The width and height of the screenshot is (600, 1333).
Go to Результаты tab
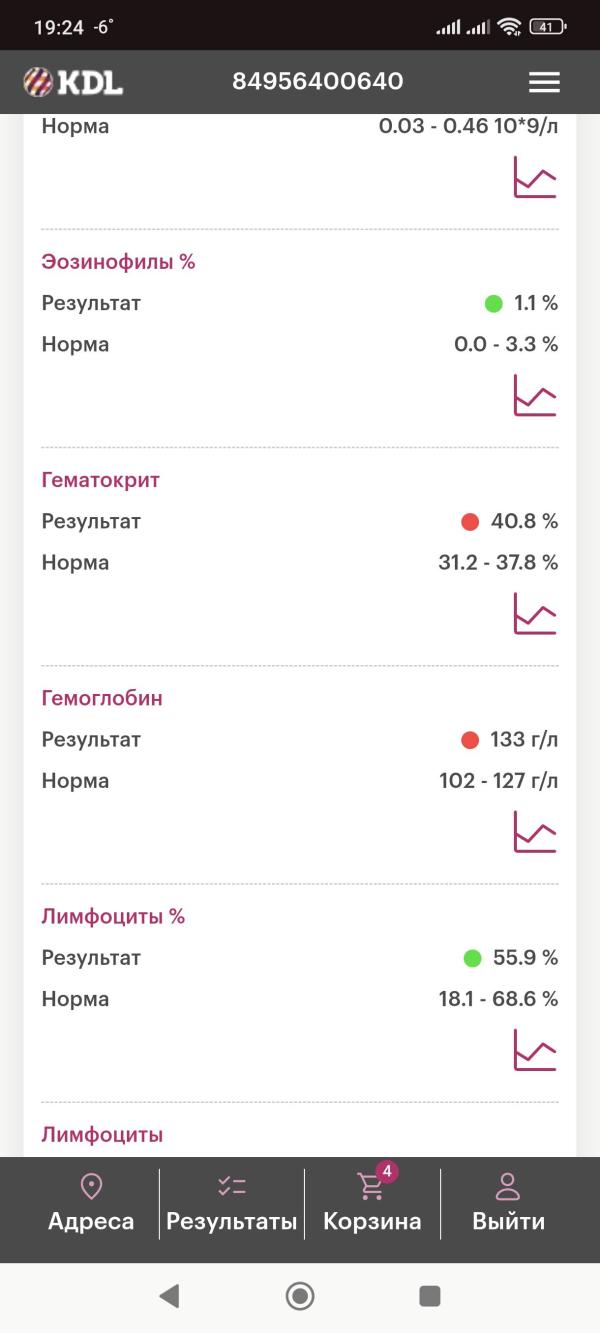pyautogui.click(x=232, y=1203)
